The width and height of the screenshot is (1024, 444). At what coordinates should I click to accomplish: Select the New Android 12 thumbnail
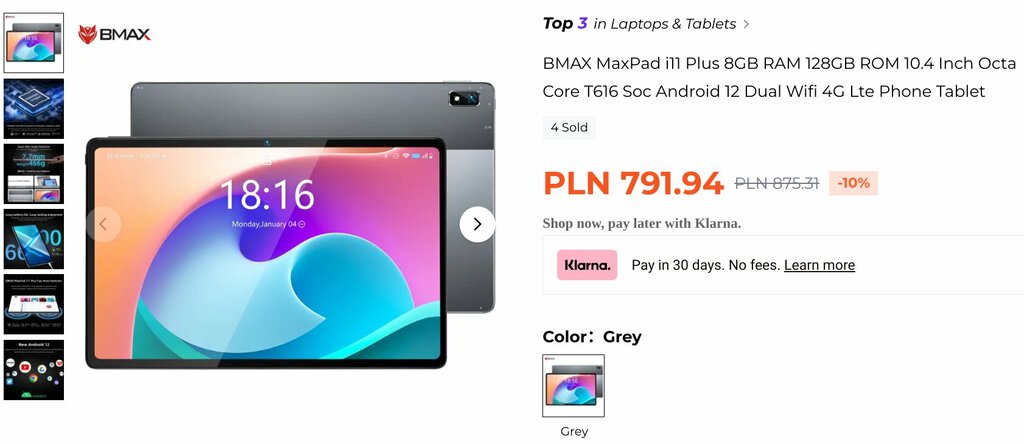(x=34, y=370)
